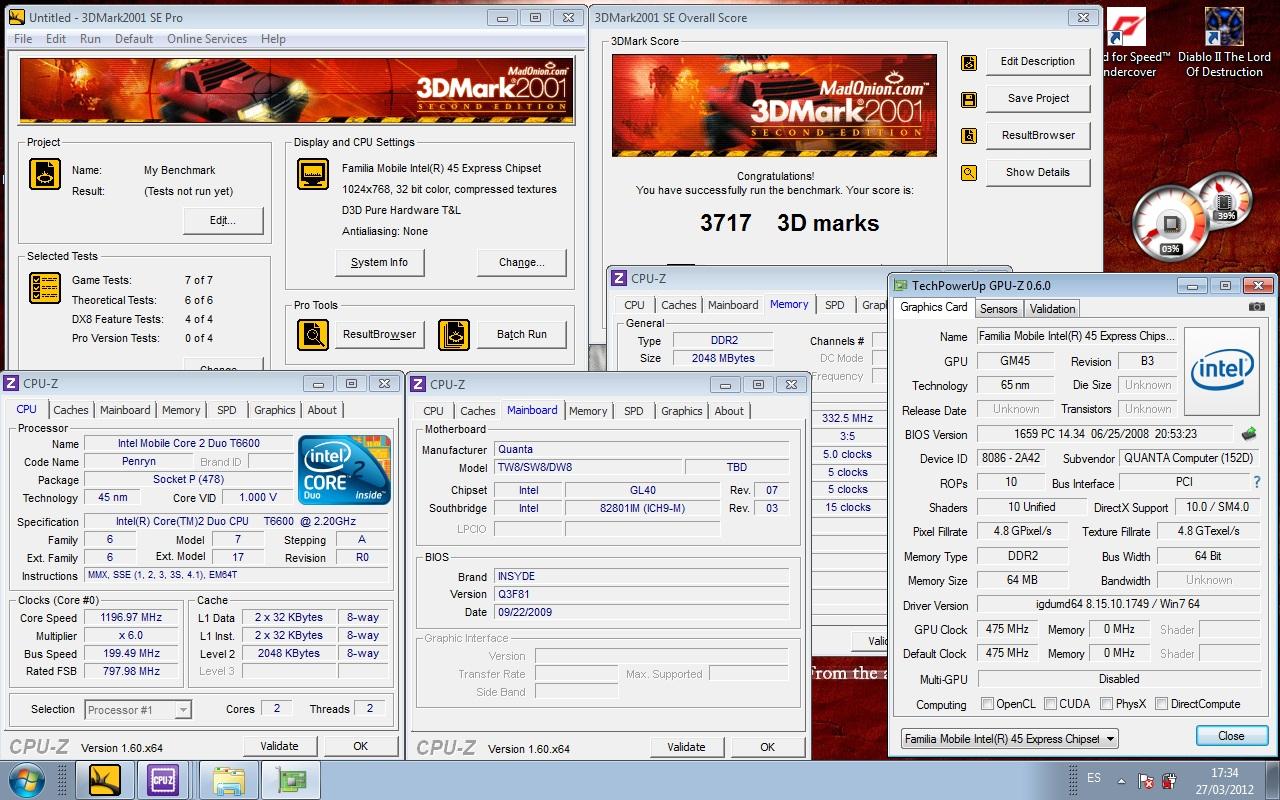
Task: Switch to CPU-Z taskbar icon
Action: 161,779
